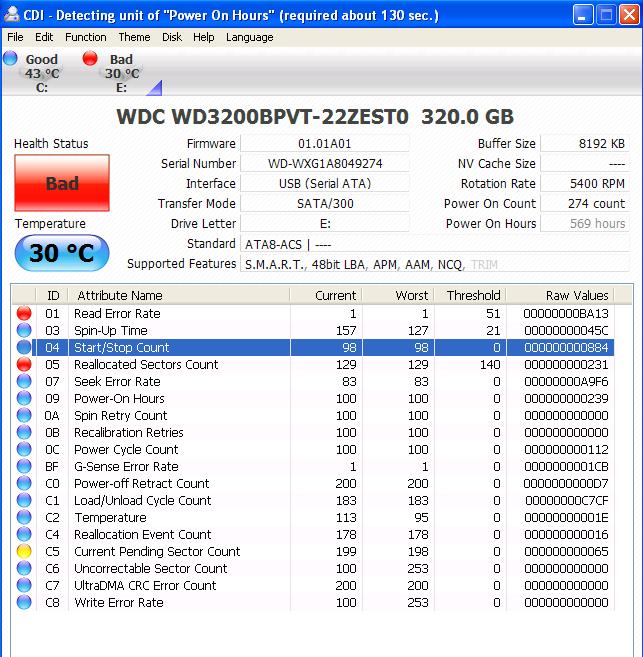The height and width of the screenshot is (657, 643).
Task: Click the Worst column header
Action: [398, 295]
